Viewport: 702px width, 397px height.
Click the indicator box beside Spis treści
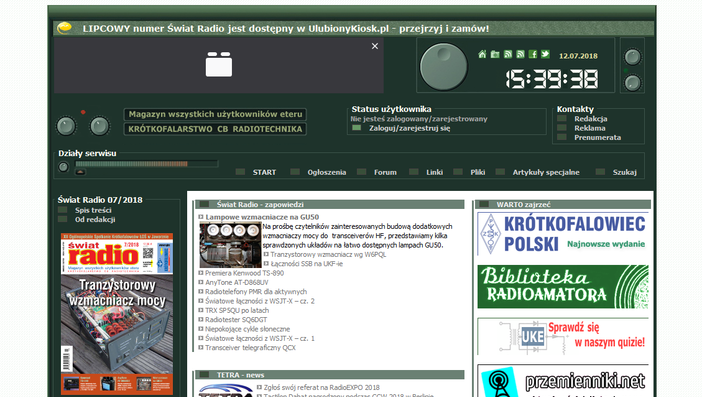click(63, 210)
